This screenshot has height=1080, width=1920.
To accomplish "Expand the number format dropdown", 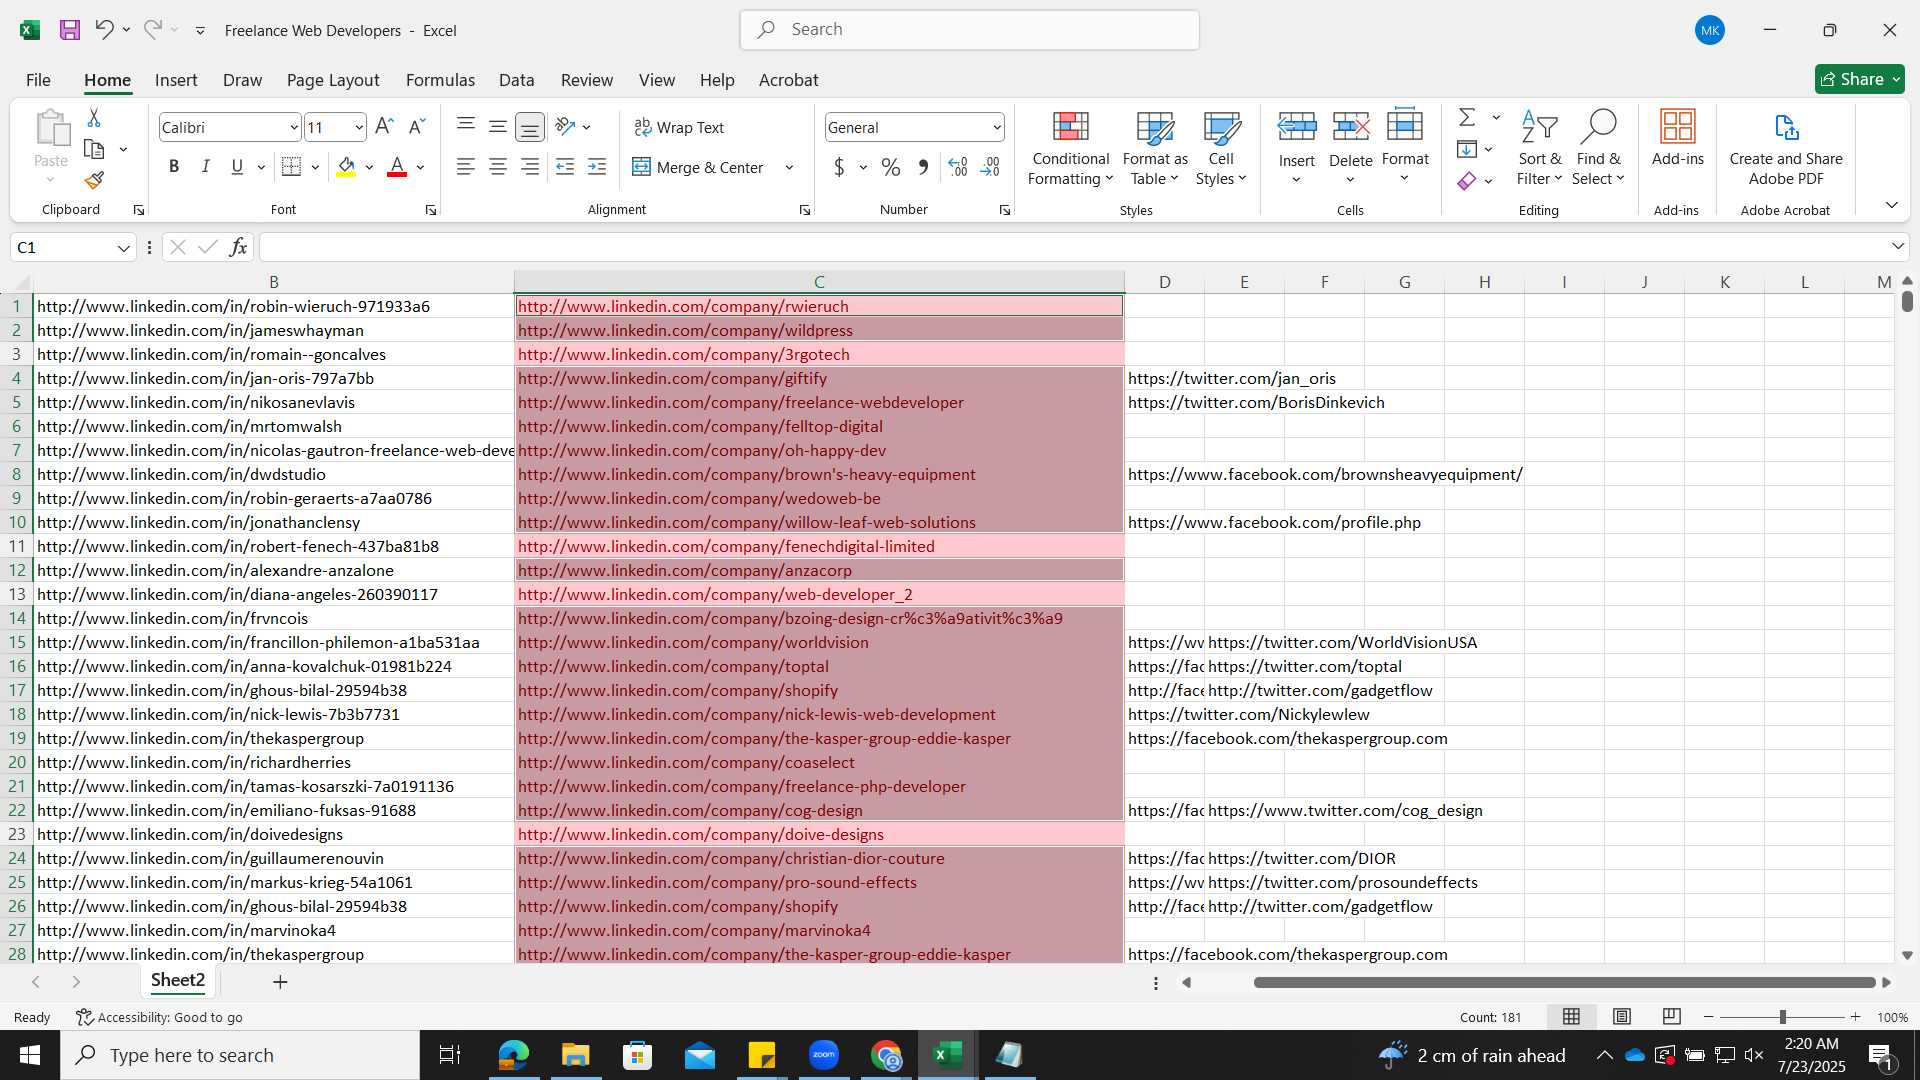I will pyautogui.click(x=997, y=127).
